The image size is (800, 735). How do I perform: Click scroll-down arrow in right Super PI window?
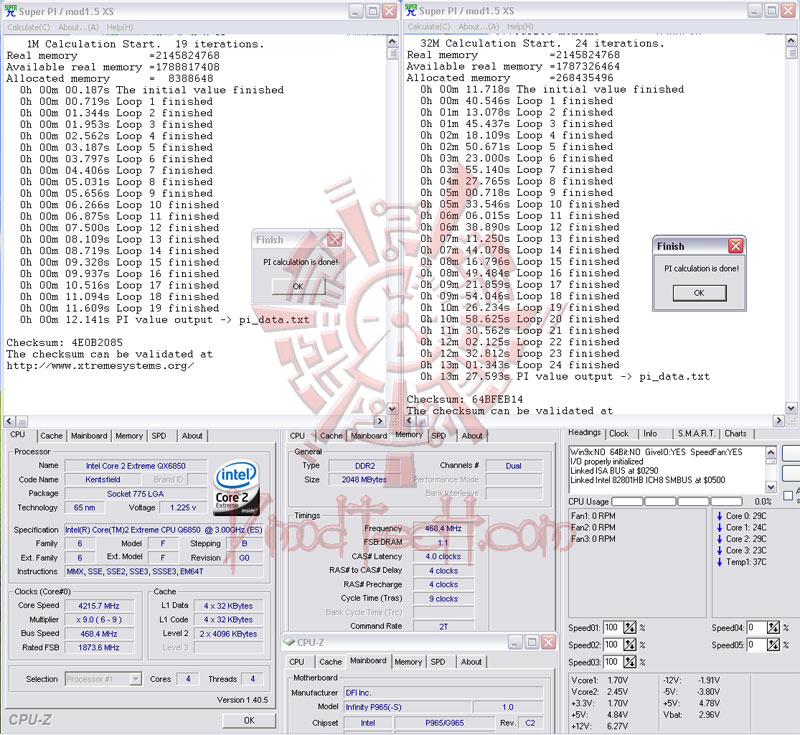click(x=791, y=408)
